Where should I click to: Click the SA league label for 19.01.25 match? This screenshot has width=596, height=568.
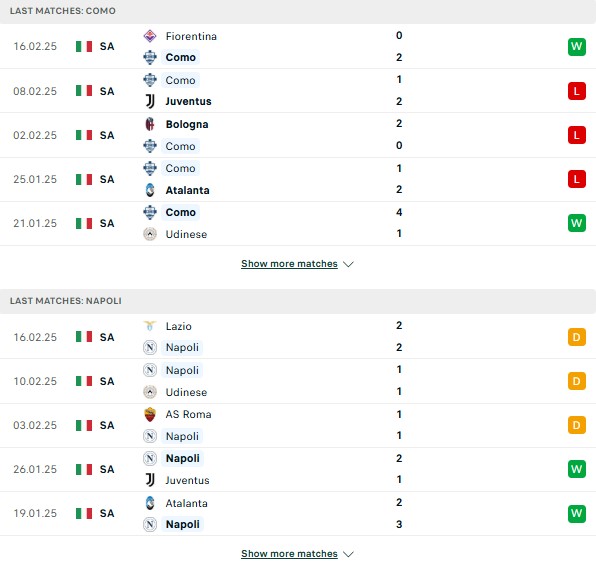click(107, 513)
